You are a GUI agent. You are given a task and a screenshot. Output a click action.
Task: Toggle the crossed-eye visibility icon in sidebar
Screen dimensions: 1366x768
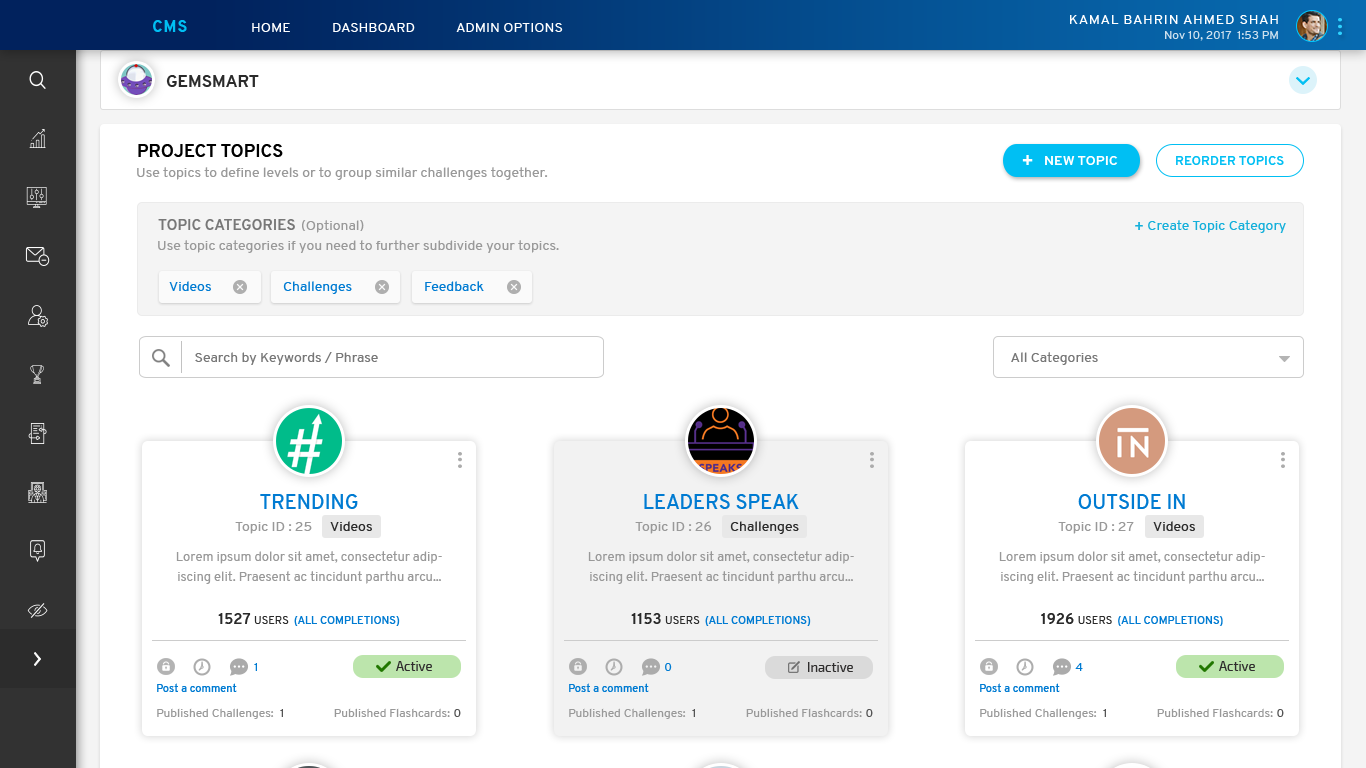(37, 610)
